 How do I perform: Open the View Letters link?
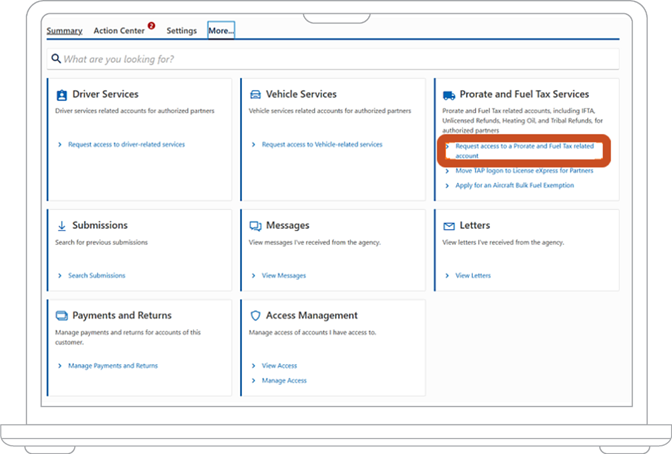pos(473,276)
